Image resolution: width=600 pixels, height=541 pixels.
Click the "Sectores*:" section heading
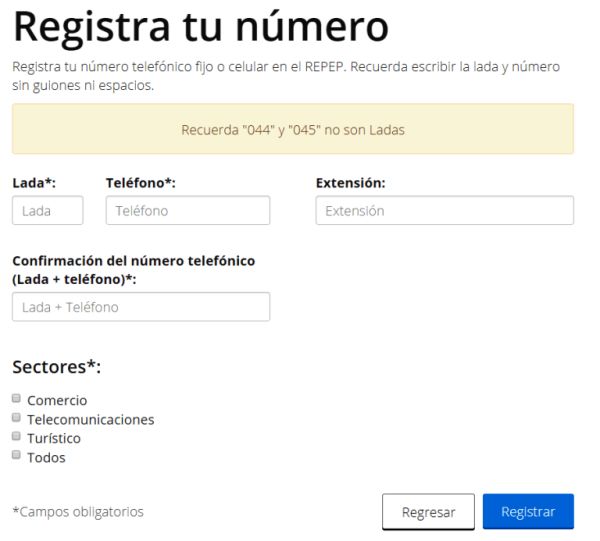point(57,366)
